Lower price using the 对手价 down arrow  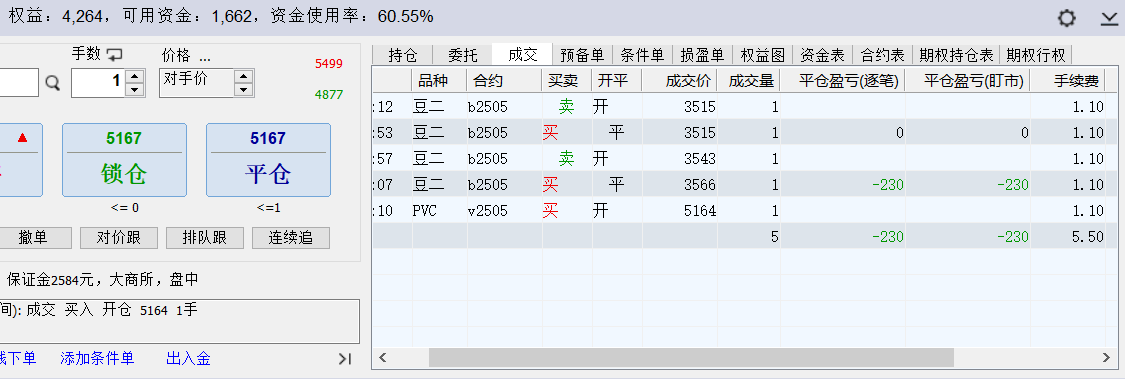[244, 90]
